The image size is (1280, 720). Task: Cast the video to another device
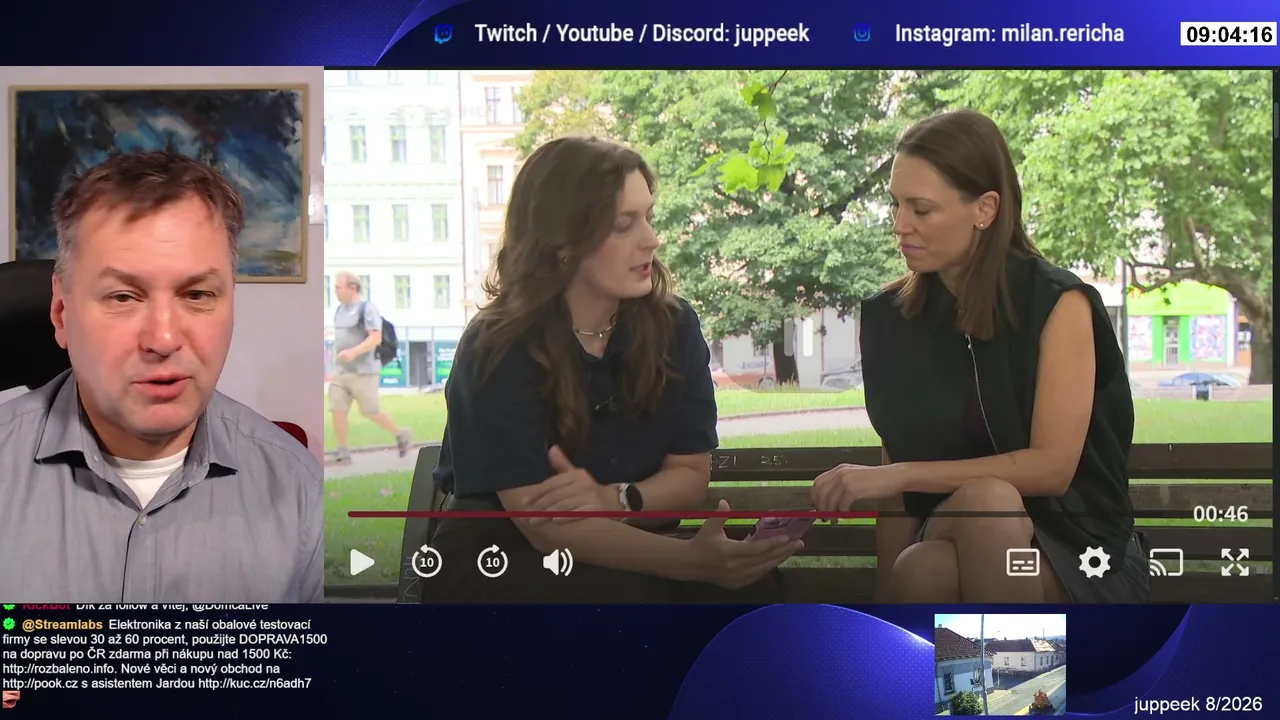tap(1166, 562)
